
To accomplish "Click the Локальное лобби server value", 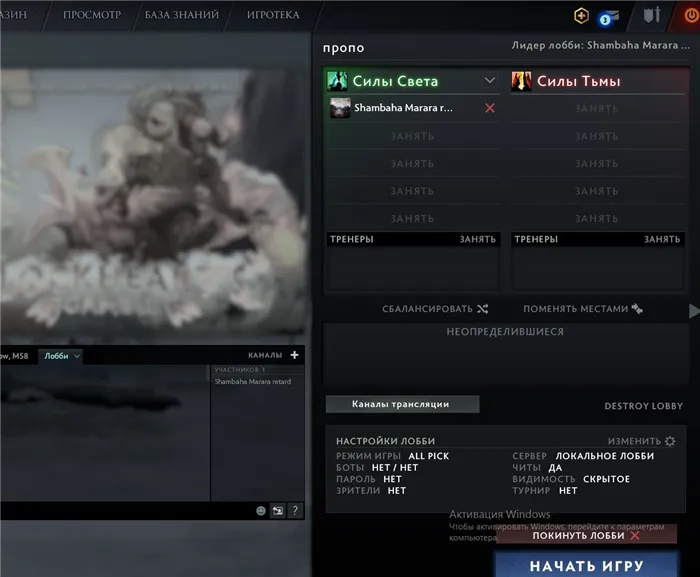I will pyautogui.click(x=604, y=456).
